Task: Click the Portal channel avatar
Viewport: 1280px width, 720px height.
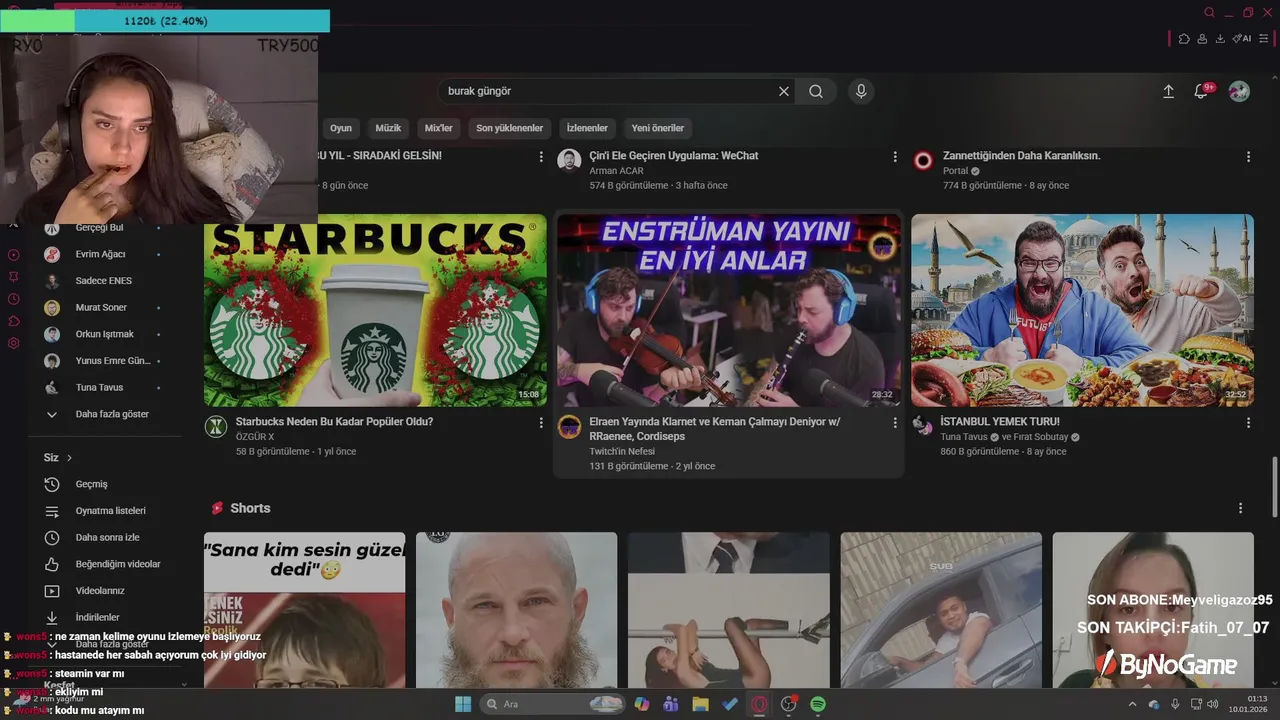Action: (x=923, y=161)
